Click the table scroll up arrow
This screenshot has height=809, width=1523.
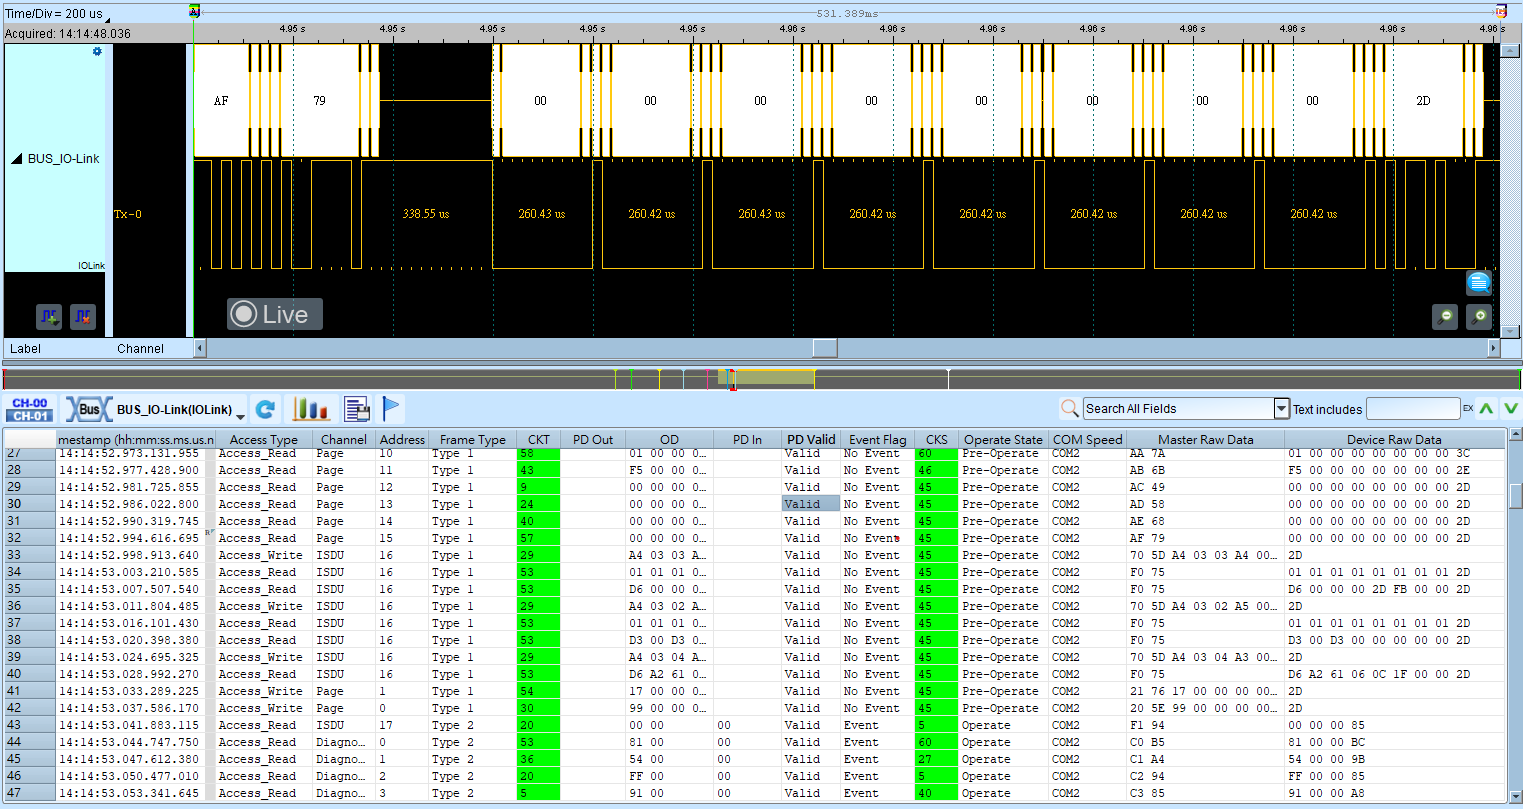pyautogui.click(x=1515, y=436)
